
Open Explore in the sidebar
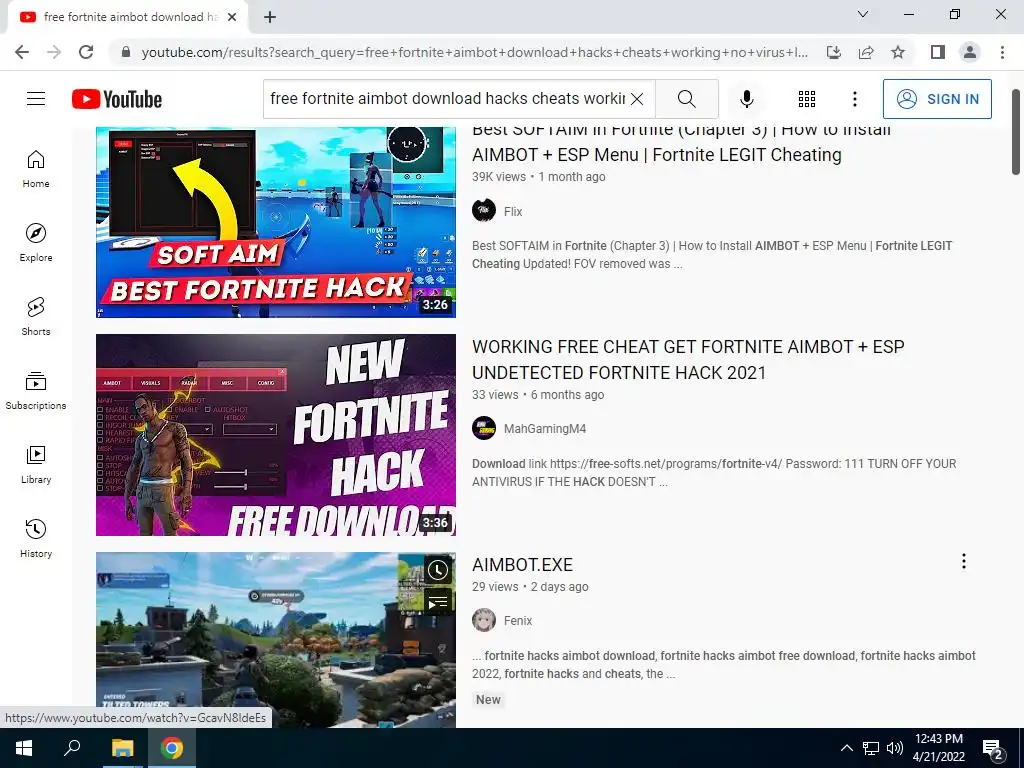tap(36, 243)
